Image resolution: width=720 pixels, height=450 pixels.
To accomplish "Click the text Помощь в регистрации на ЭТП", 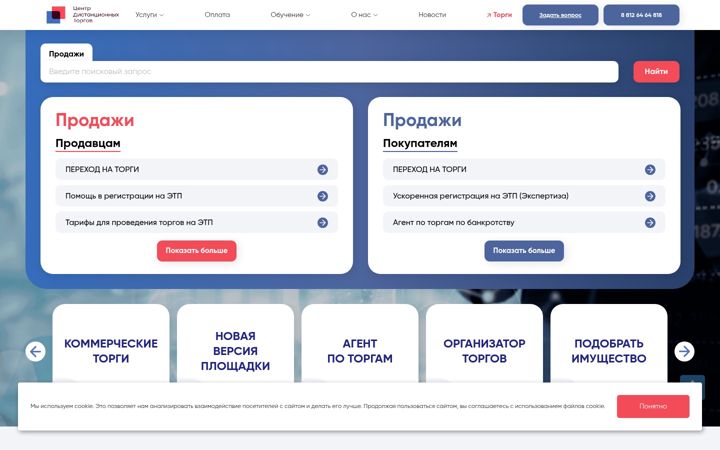I will [x=124, y=196].
